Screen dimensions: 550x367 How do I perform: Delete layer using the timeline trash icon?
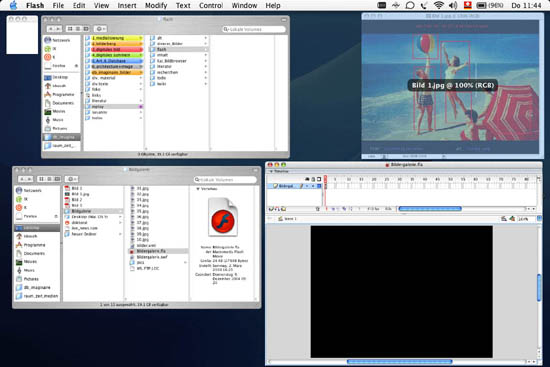[x=318, y=209]
